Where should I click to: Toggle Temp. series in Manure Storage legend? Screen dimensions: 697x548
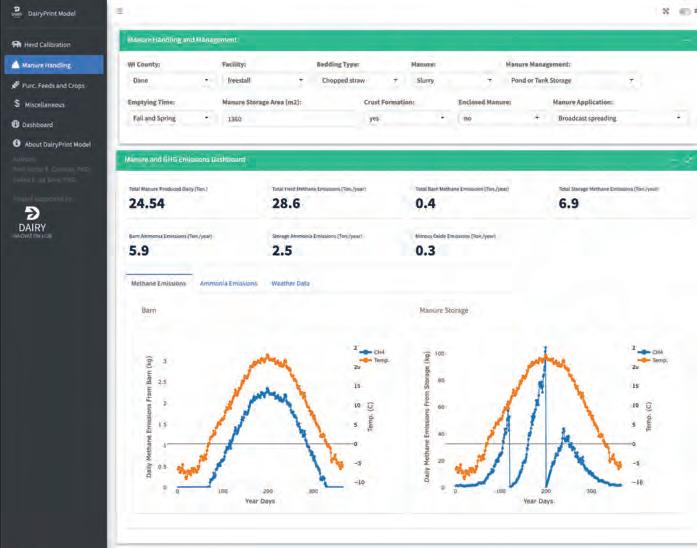point(653,360)
